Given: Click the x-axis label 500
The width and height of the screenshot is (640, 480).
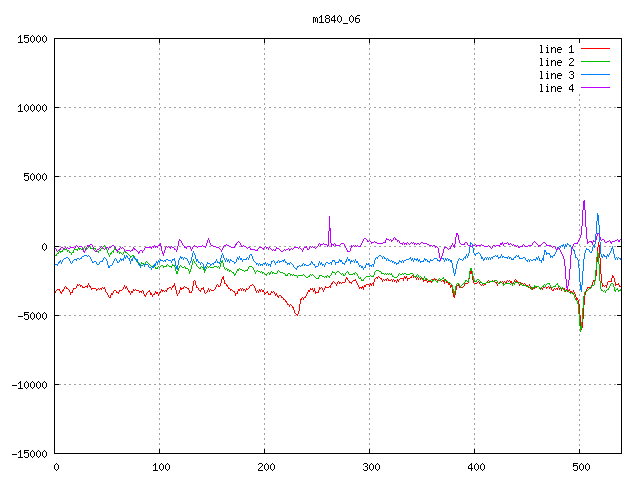Looking at the screenshot, I should point(581,467).
